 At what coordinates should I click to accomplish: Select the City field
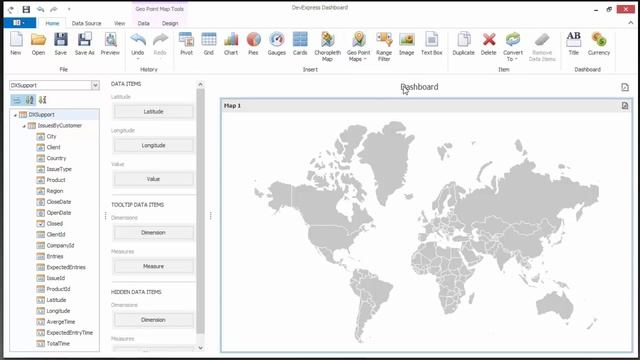click(51, 136)
